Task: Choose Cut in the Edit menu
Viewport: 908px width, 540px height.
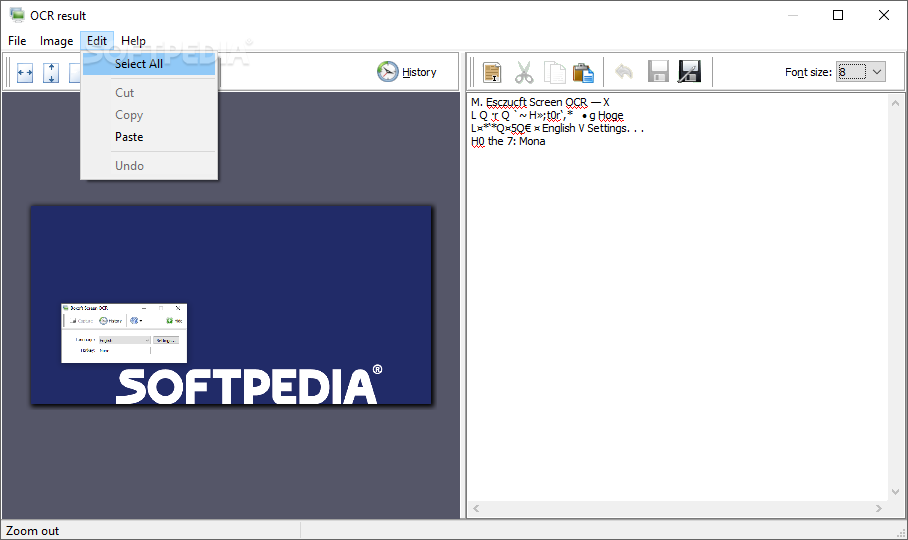Action: (149, 93)
